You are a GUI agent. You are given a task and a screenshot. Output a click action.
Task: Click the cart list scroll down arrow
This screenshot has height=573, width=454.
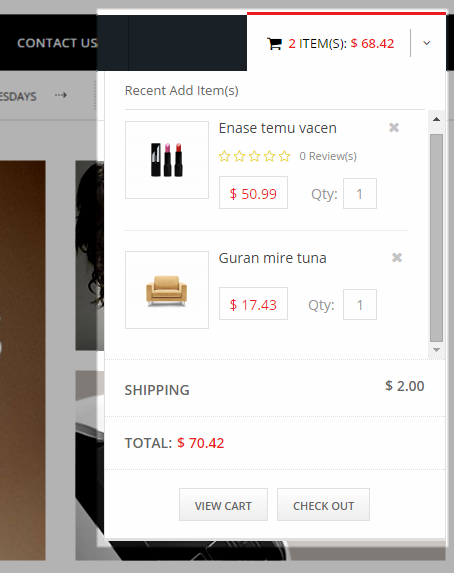(x=436, y=350)
